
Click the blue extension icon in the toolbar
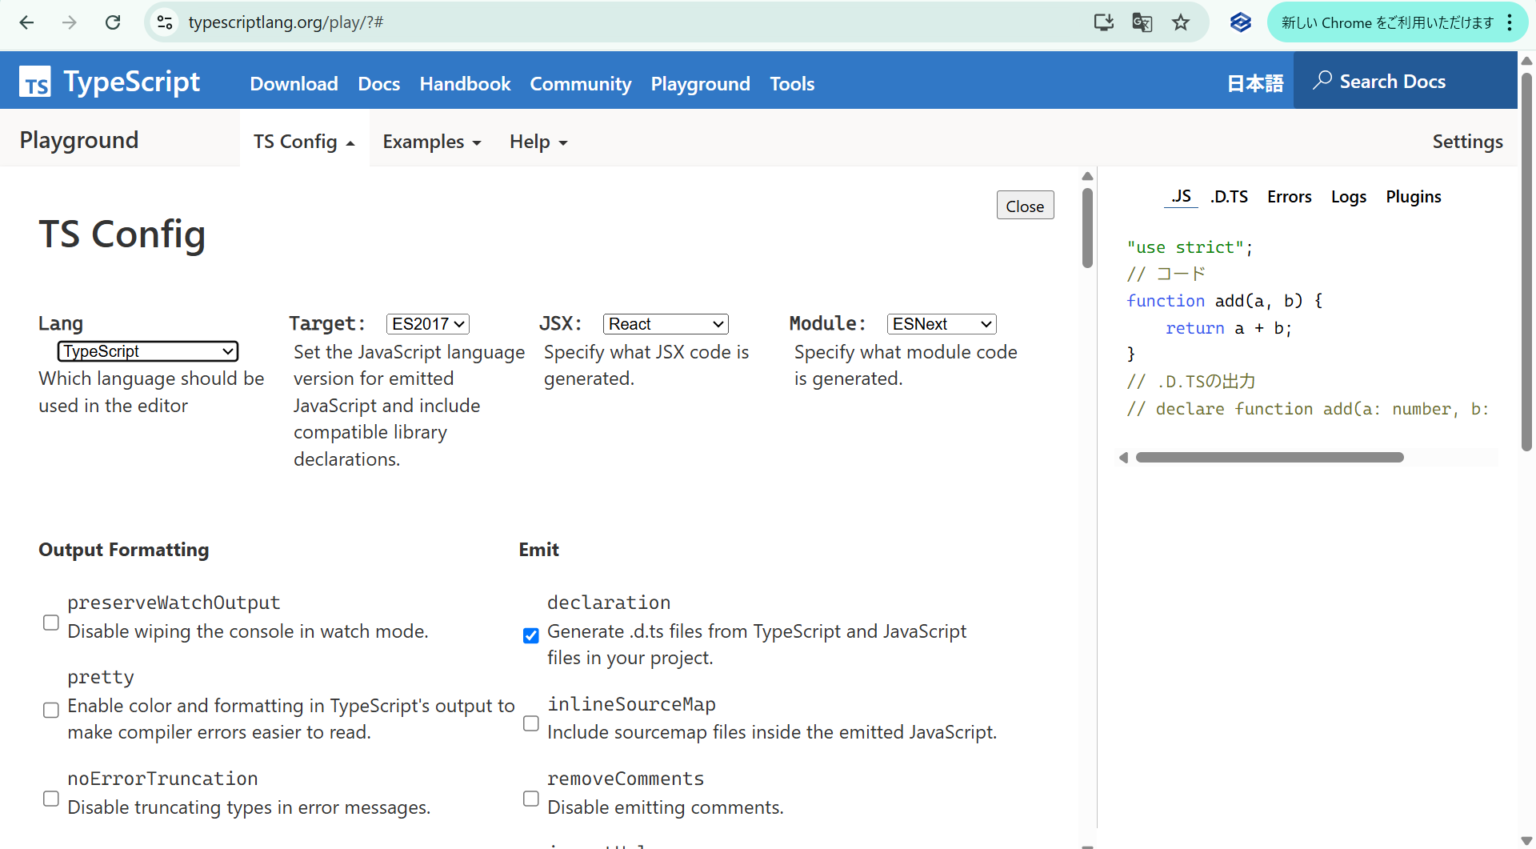coord(1240,22)
